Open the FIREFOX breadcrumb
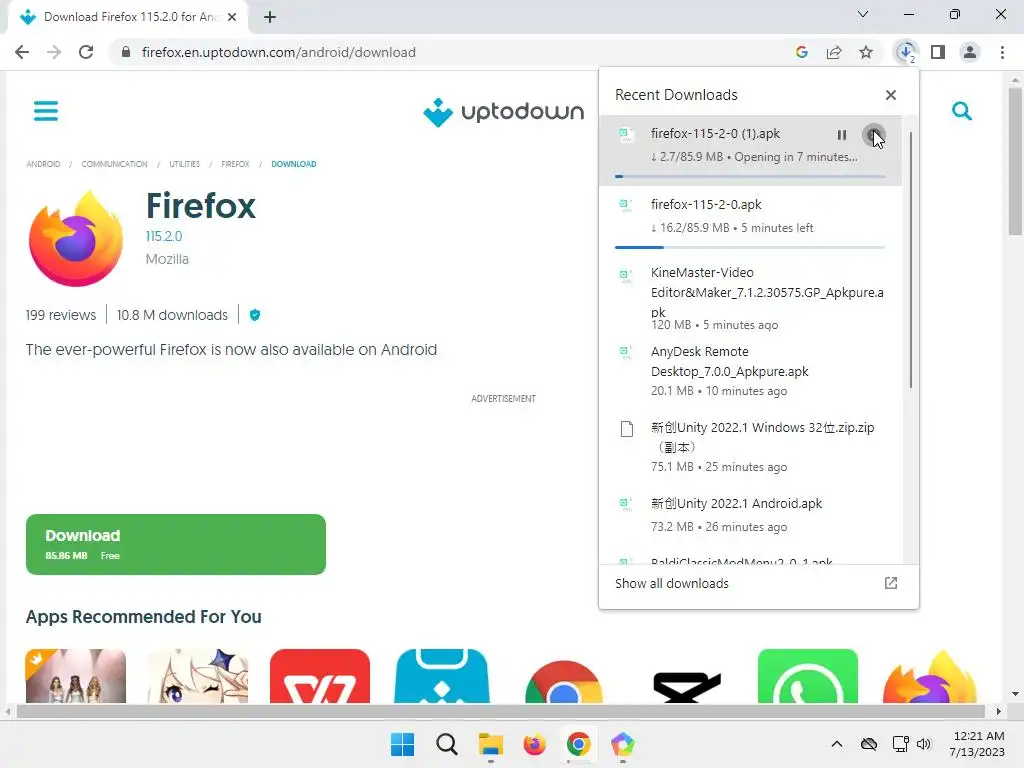The image size is (1024, 768). [x=235, y=164]
